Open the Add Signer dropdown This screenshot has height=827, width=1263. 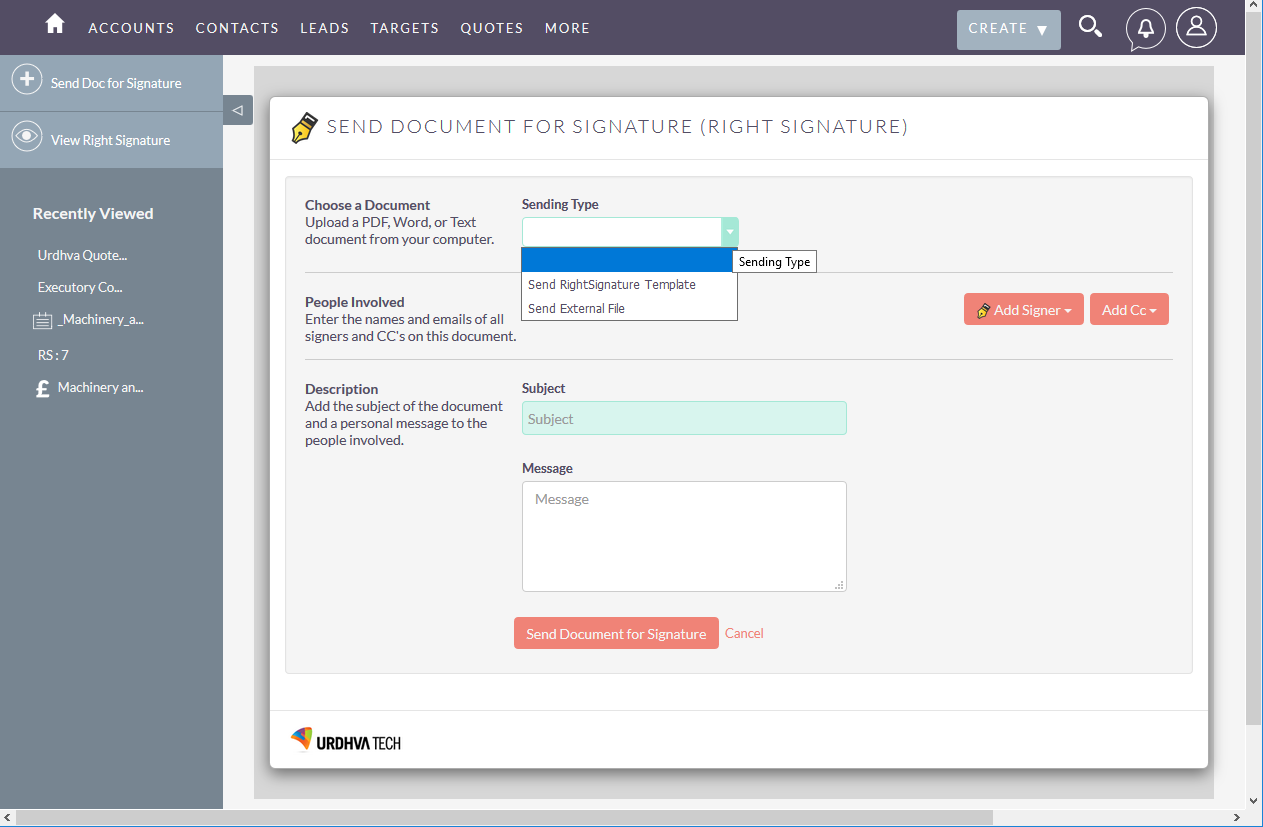[1024, 309]
